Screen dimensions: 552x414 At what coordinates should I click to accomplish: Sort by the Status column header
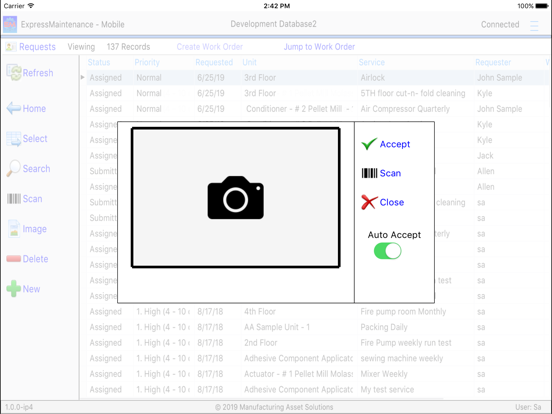tap(99, 62)
